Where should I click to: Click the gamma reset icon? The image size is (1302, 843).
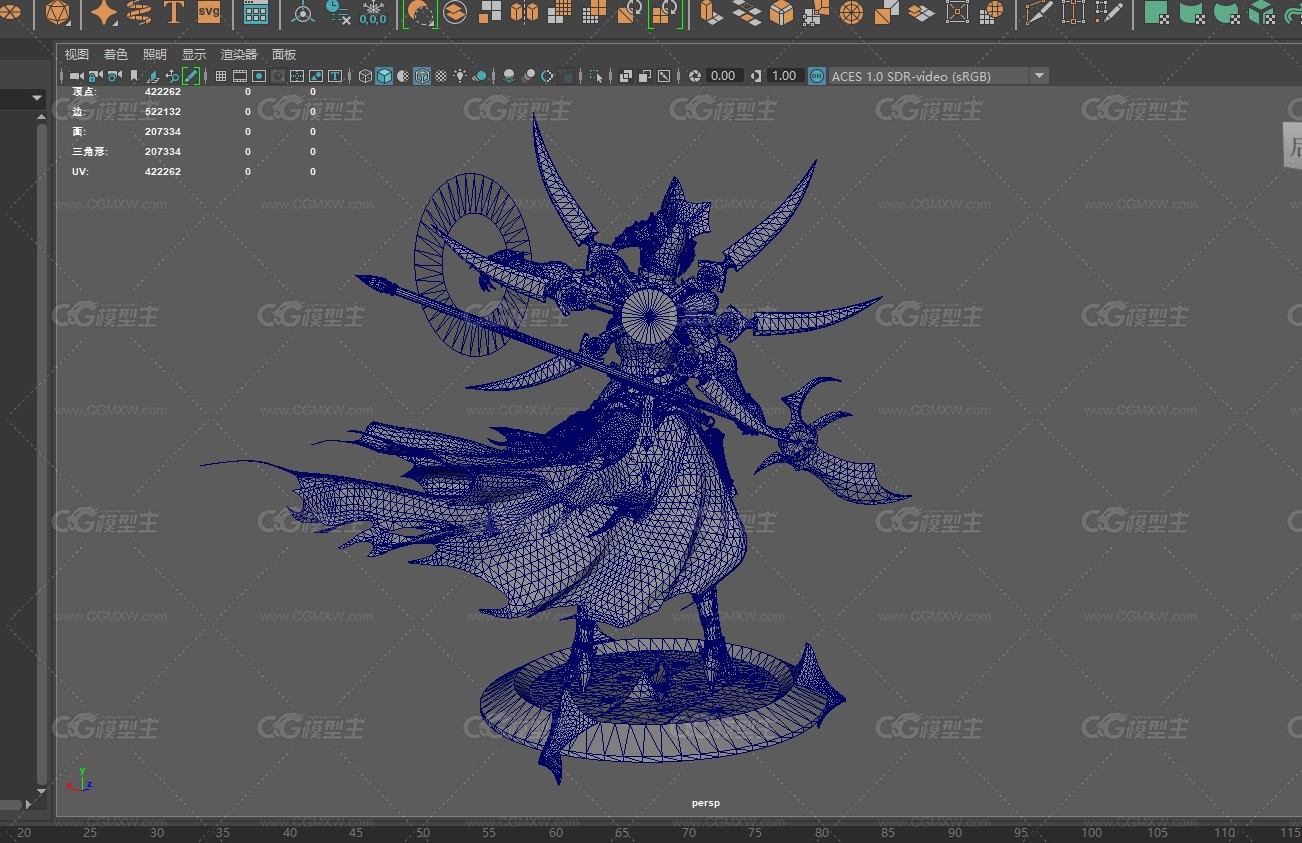pyautogui.click(x=756, y=76)
